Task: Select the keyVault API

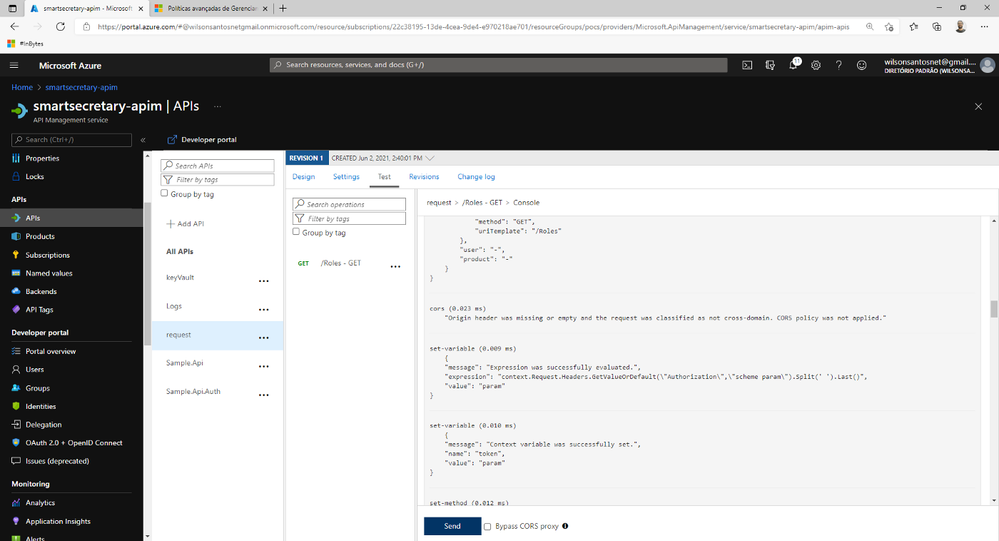Action: [x=180, y=277]
